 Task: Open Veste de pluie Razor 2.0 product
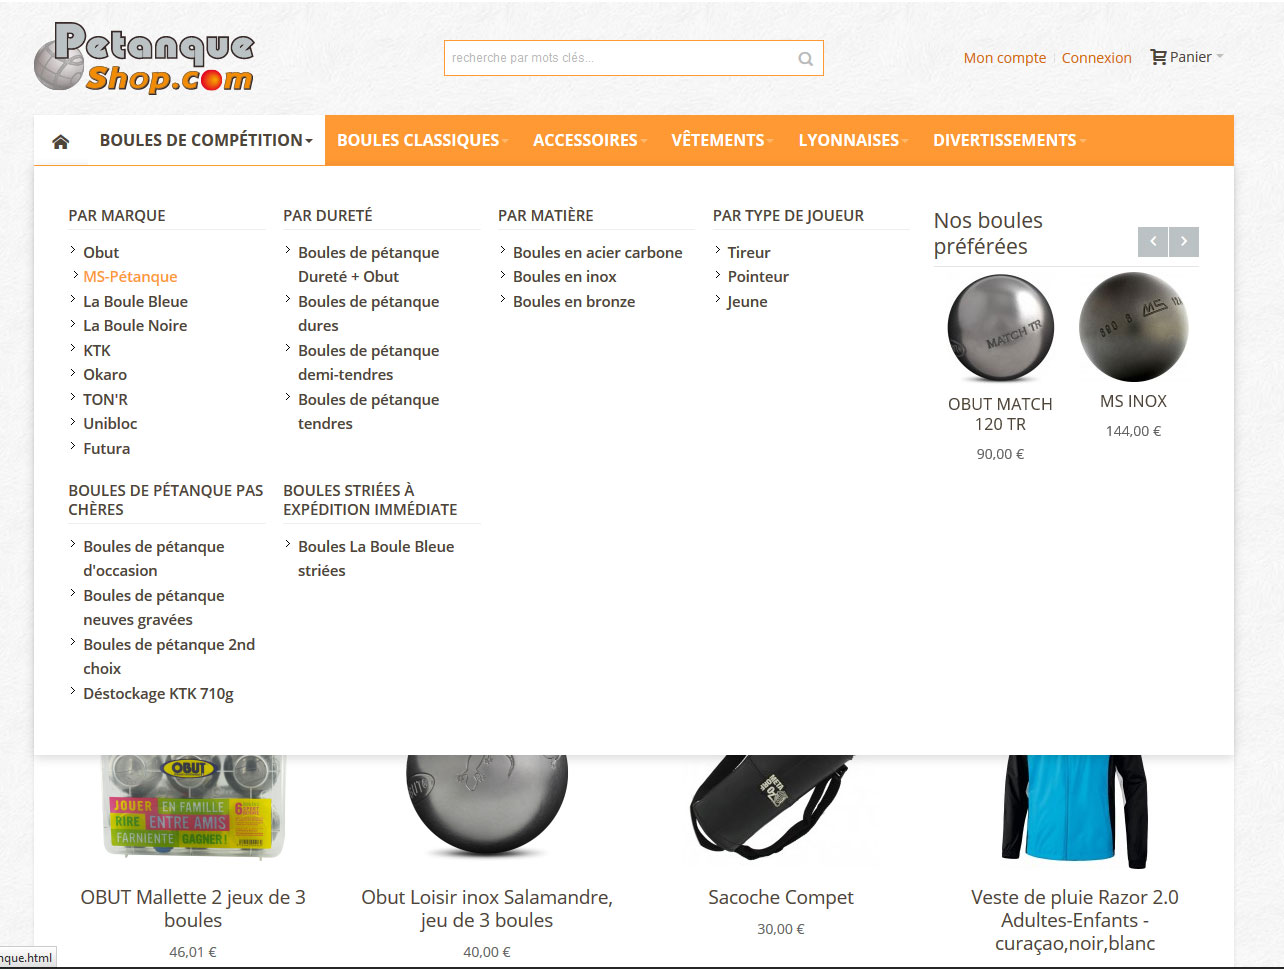1075,920
